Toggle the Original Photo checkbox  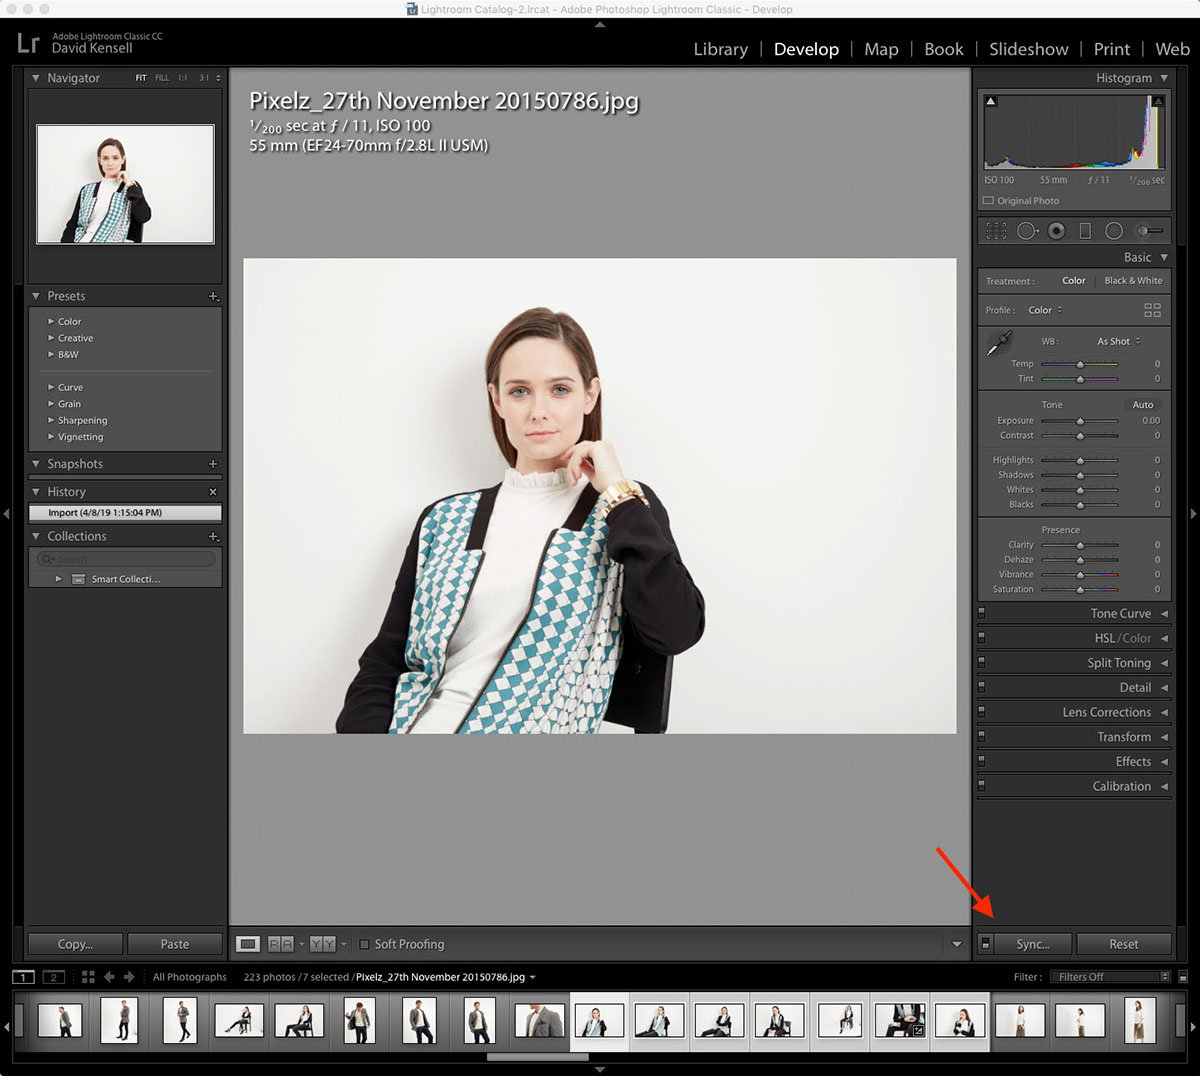click(989, 201)
